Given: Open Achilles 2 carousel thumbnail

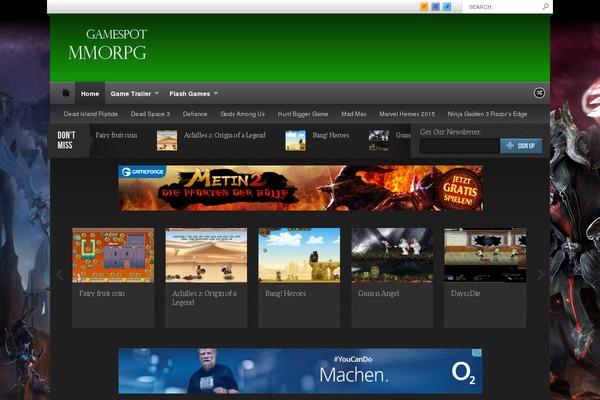Looking at the screenshot, I should (206, 255).
